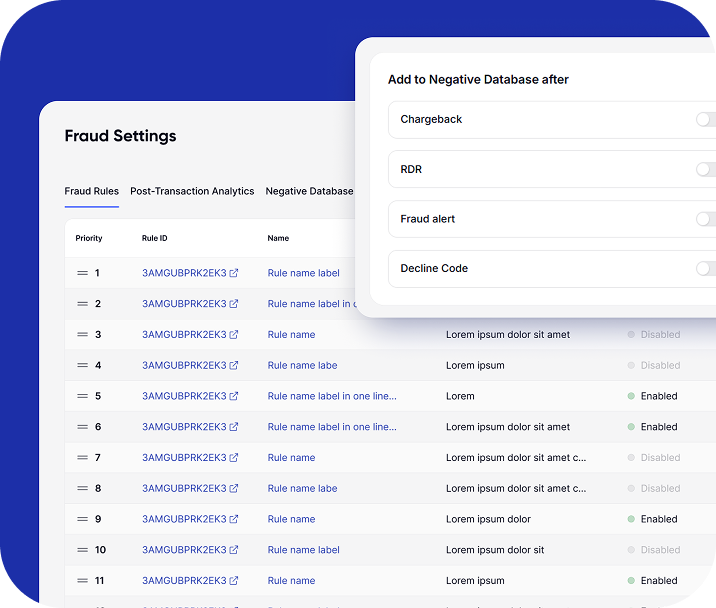Enable the Fraud alert switch

pyautogui.click(x=706, y=219)
